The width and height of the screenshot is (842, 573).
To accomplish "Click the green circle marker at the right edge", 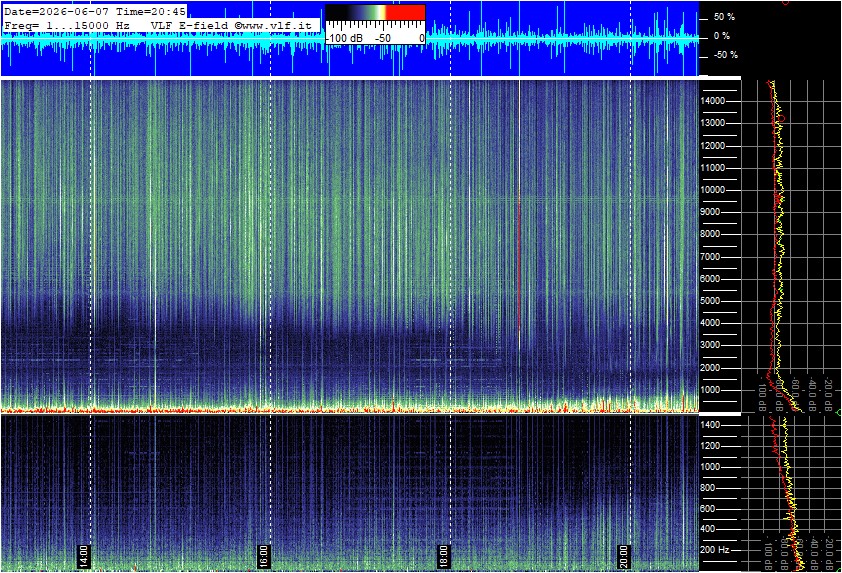I will click(839, 412).
